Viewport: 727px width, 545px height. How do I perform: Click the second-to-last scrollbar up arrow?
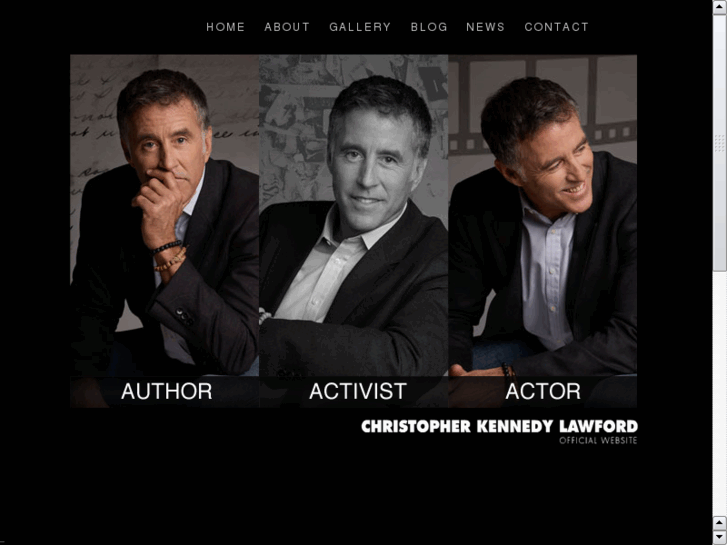coord(720,523)
